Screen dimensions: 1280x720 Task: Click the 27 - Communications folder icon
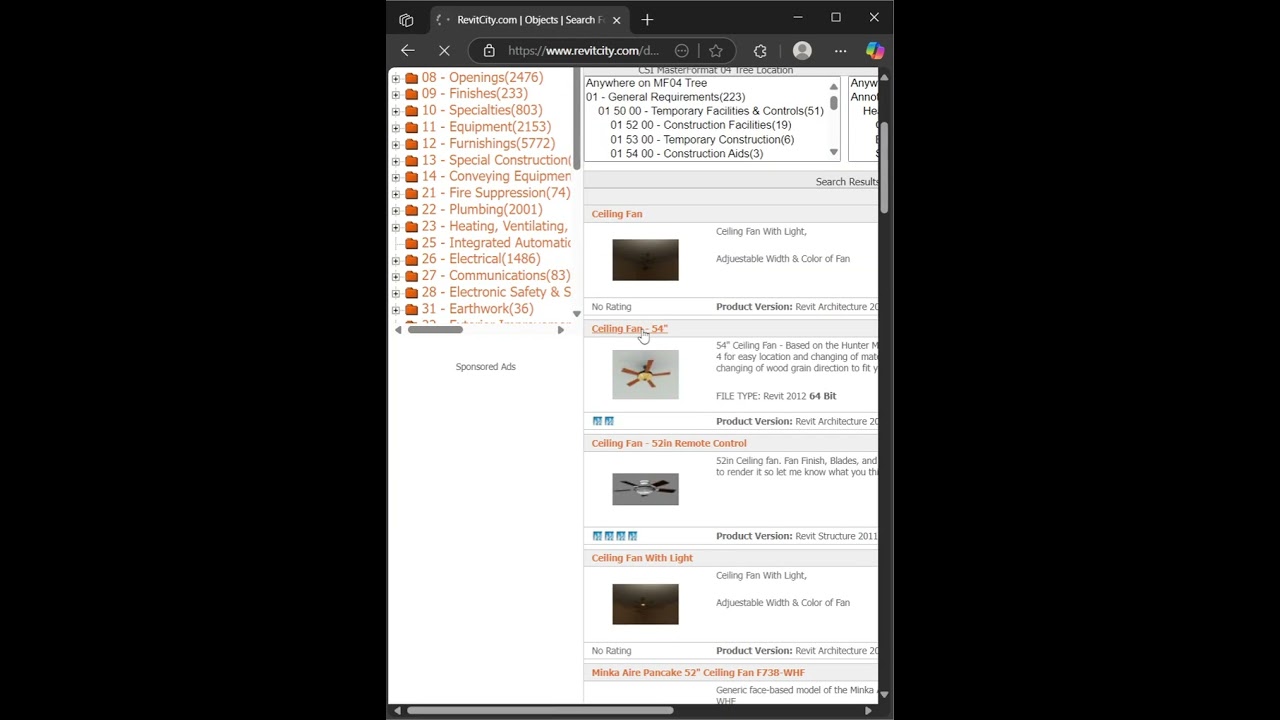point(411,276)
